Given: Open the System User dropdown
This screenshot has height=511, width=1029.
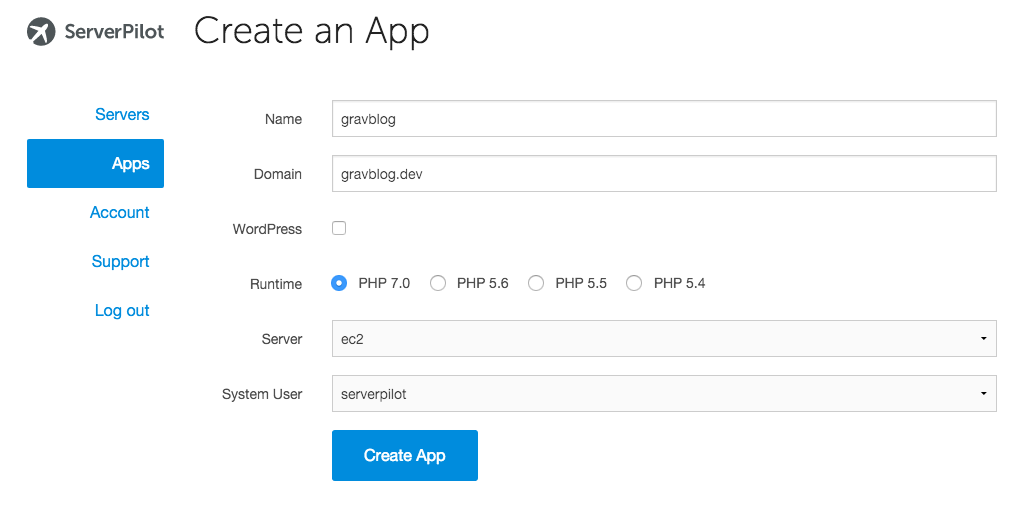Looking at the screenshot, I should 664,394.
